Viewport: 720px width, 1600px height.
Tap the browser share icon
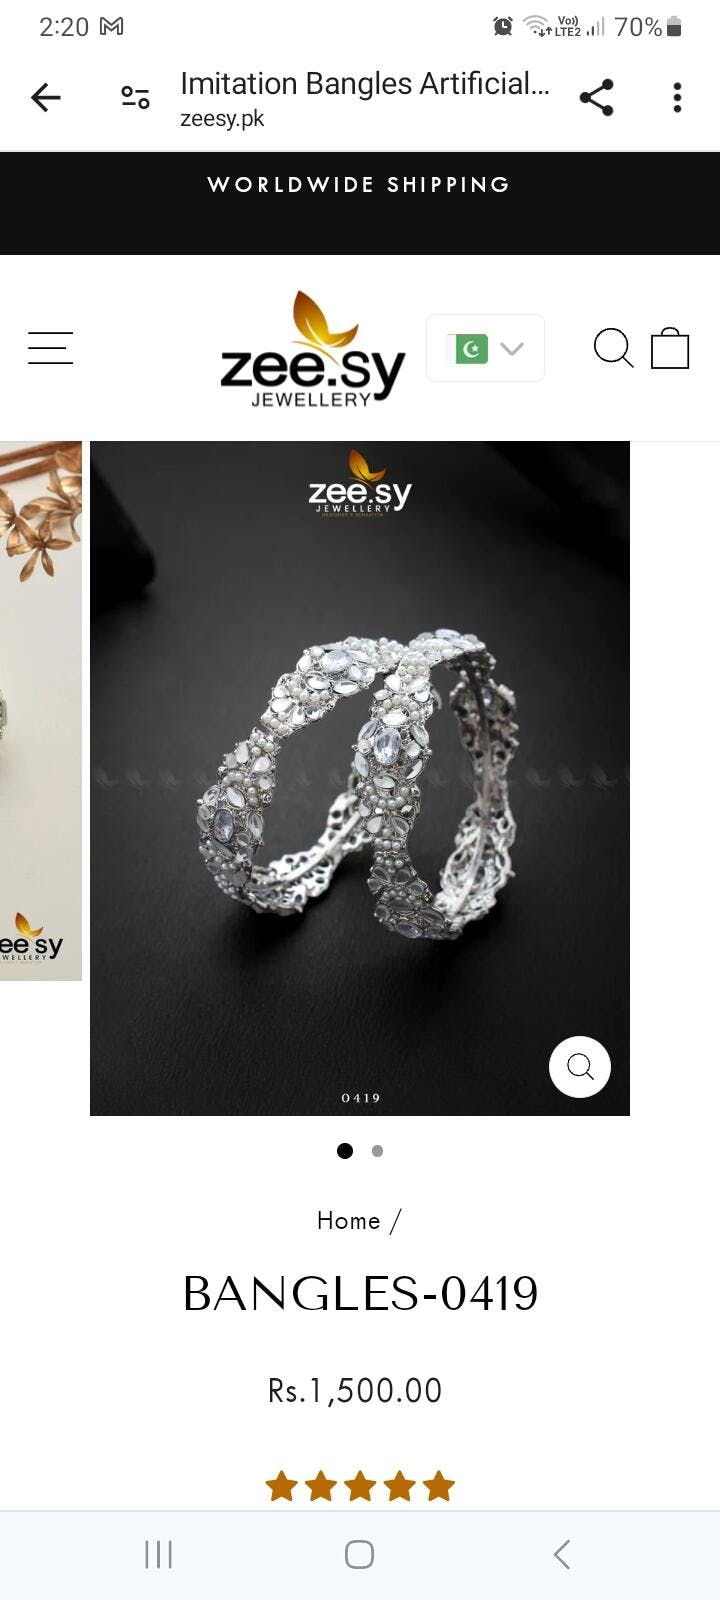click(596, 97)
